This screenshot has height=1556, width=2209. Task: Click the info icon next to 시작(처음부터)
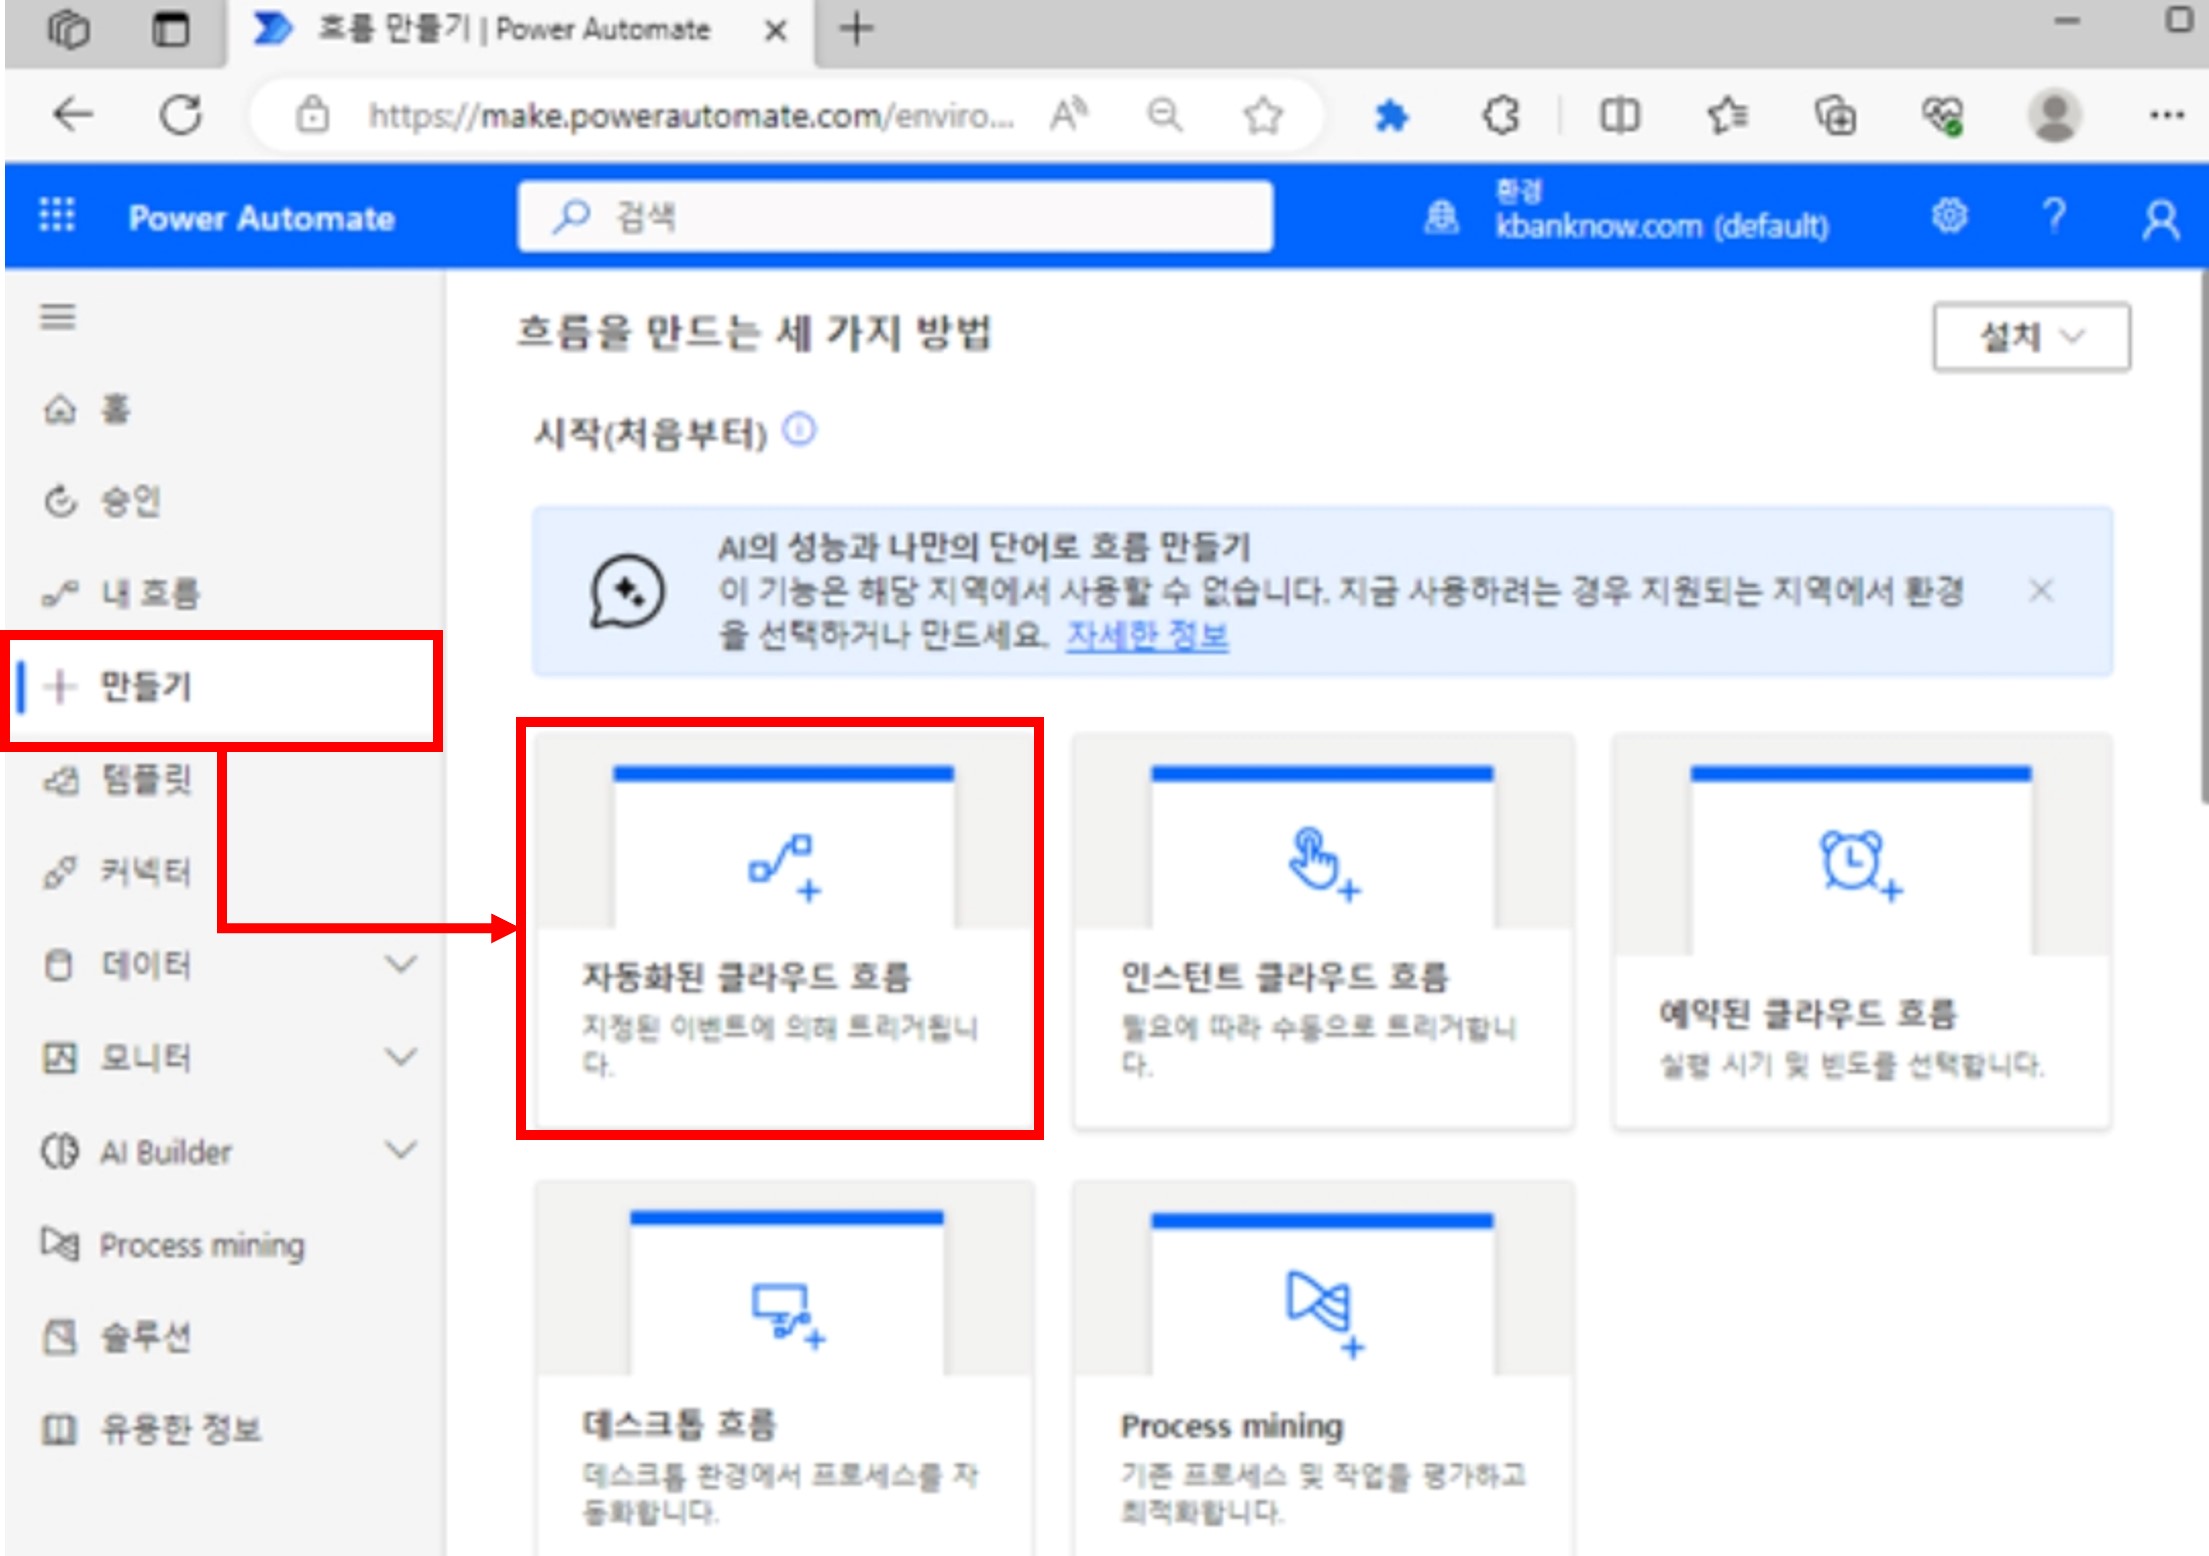point(799,431)
